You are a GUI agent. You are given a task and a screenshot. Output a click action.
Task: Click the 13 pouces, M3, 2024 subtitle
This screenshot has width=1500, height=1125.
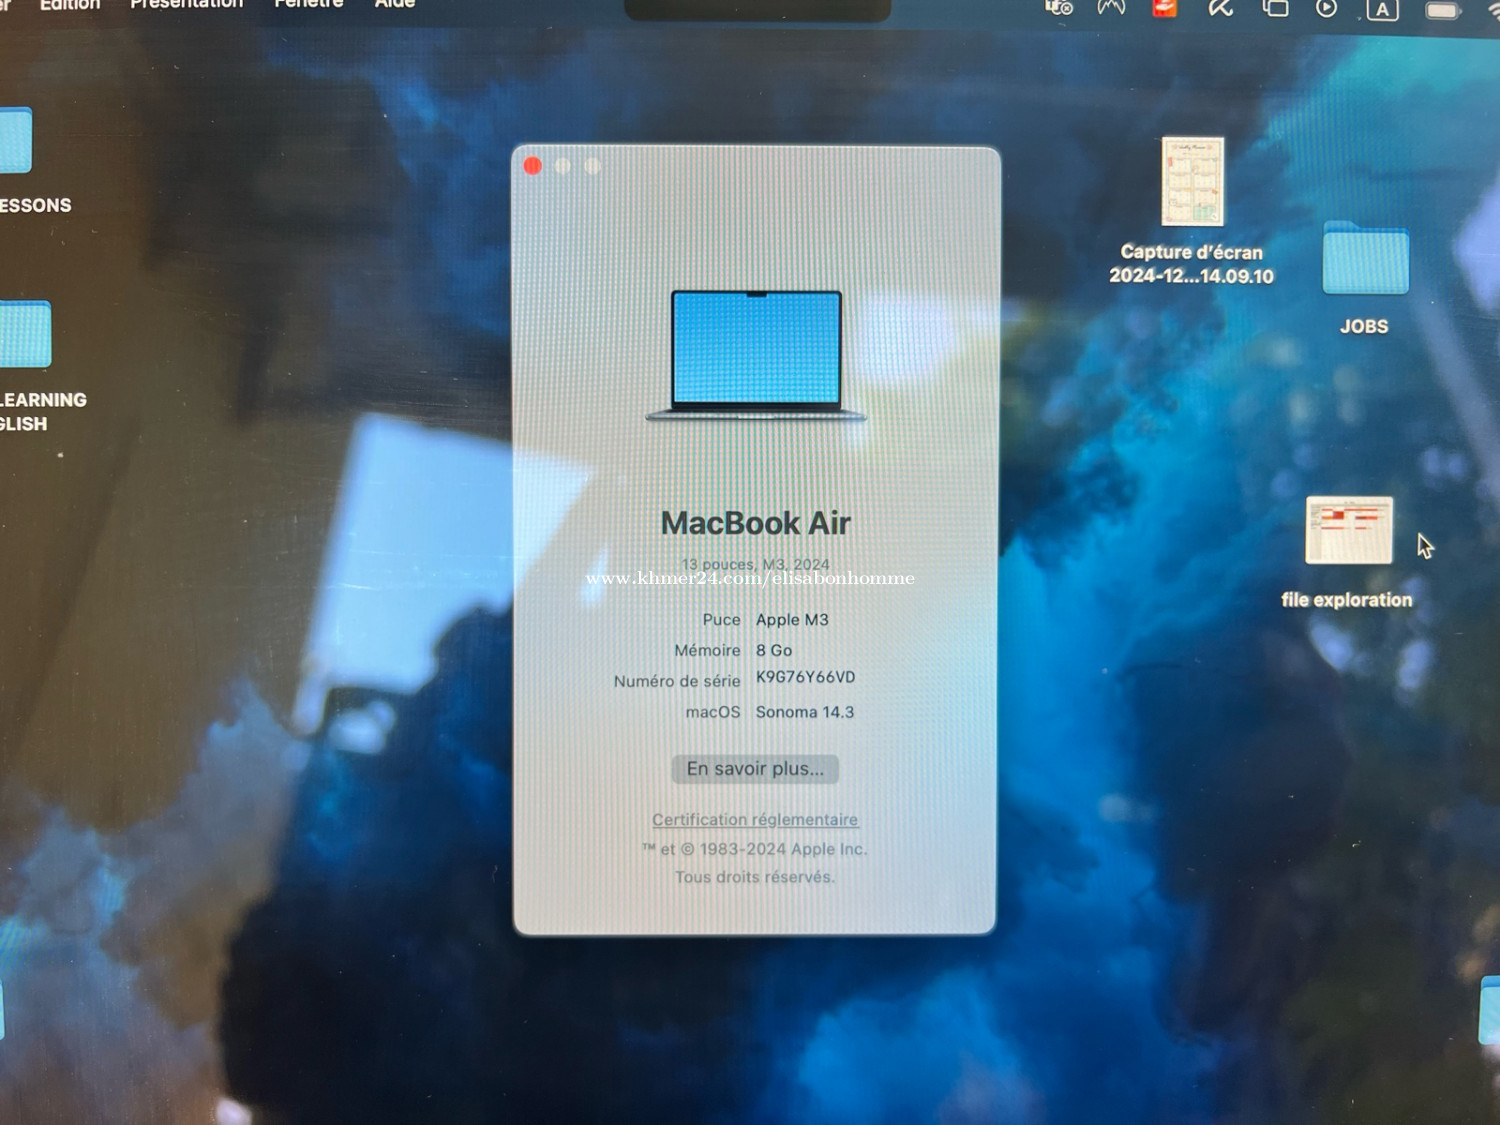[x=755, y=564]
